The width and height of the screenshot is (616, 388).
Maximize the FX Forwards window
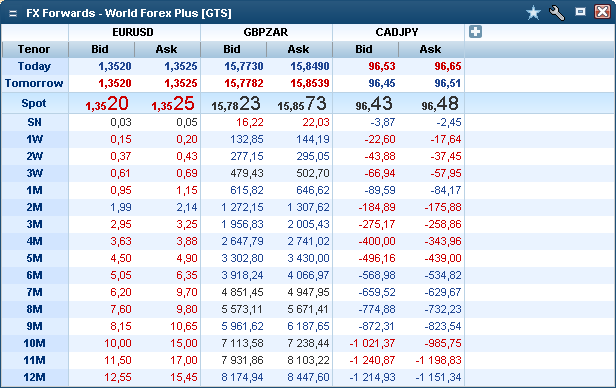580,12
